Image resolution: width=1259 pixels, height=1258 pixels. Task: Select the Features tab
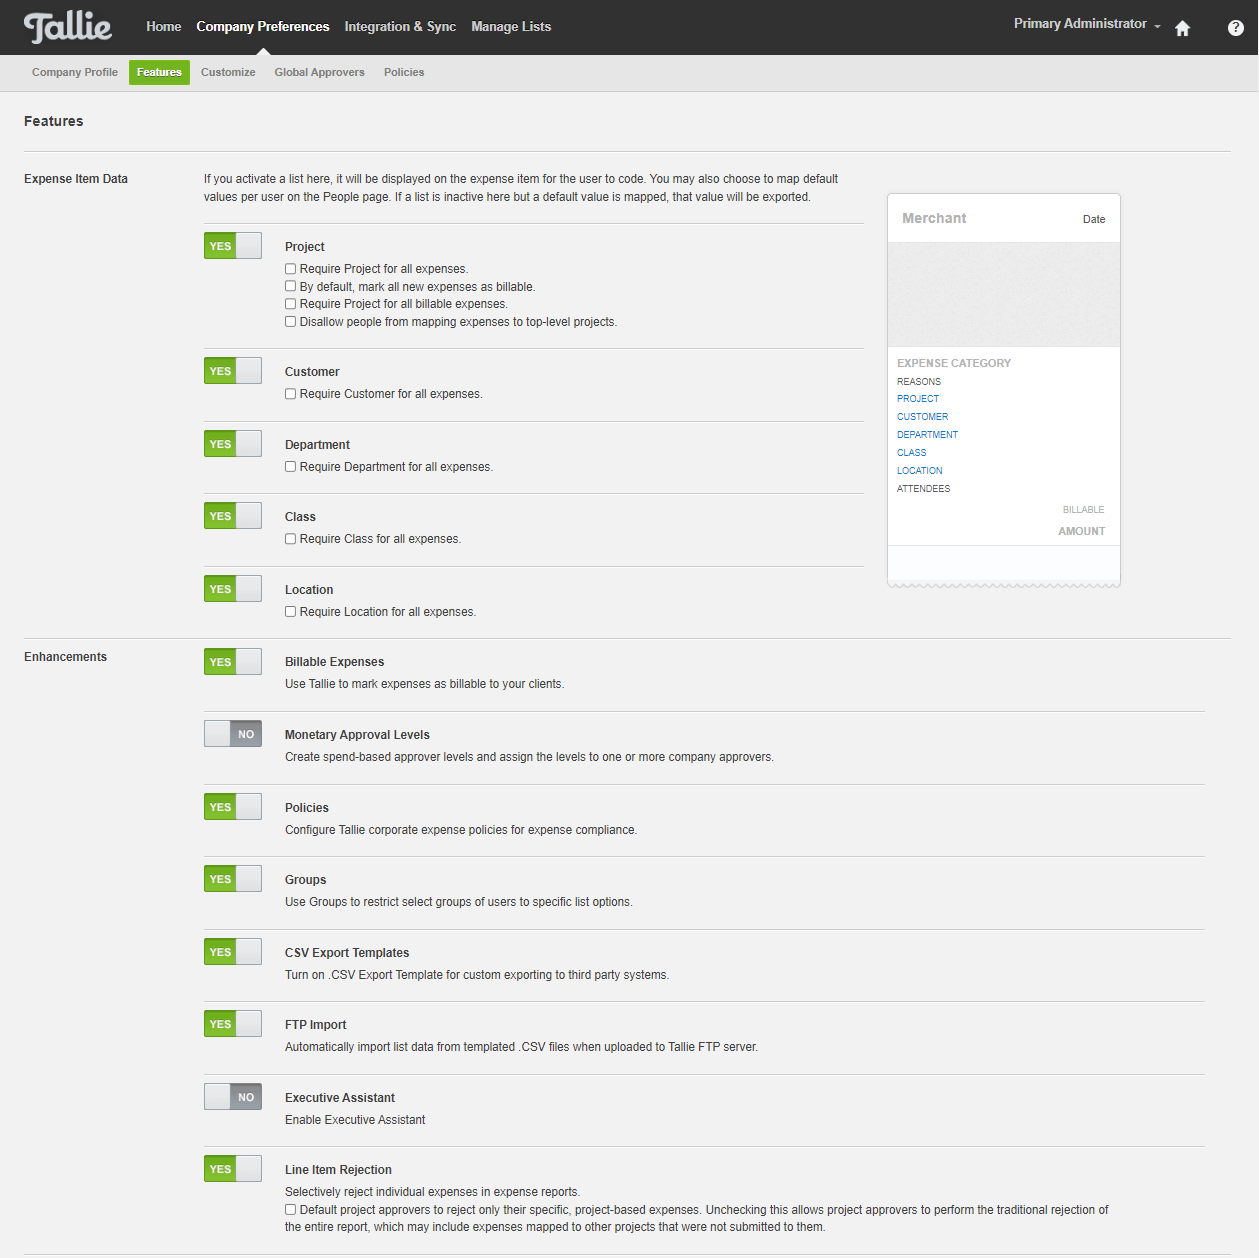pyautogui.click(x=159, y=72)
